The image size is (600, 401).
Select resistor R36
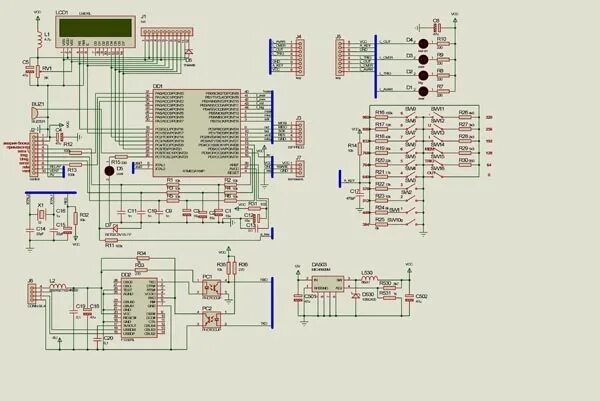click(x=235, y=268)
